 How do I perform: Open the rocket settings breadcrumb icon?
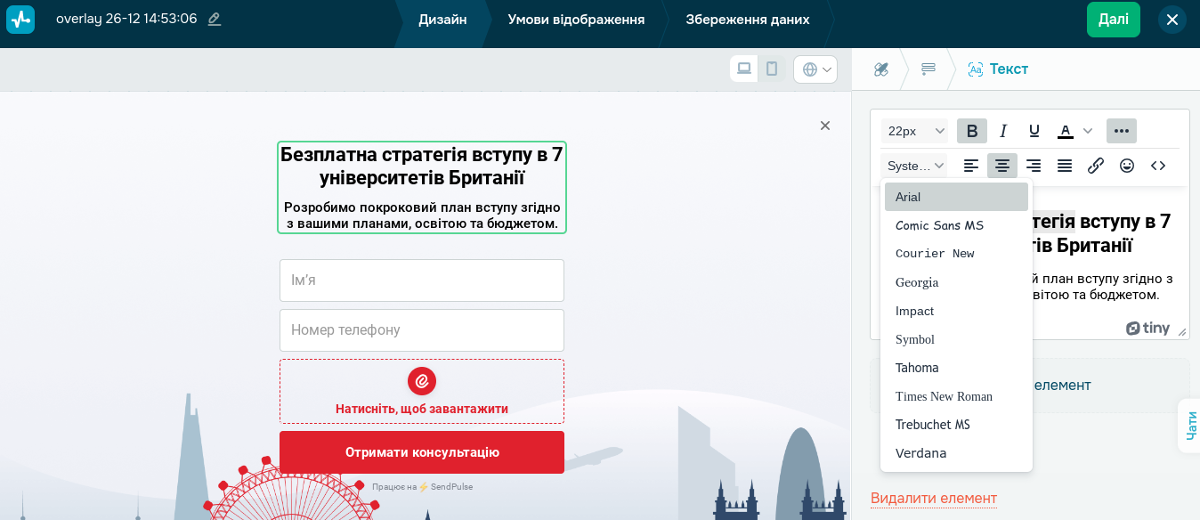click(x=881, y=69)
